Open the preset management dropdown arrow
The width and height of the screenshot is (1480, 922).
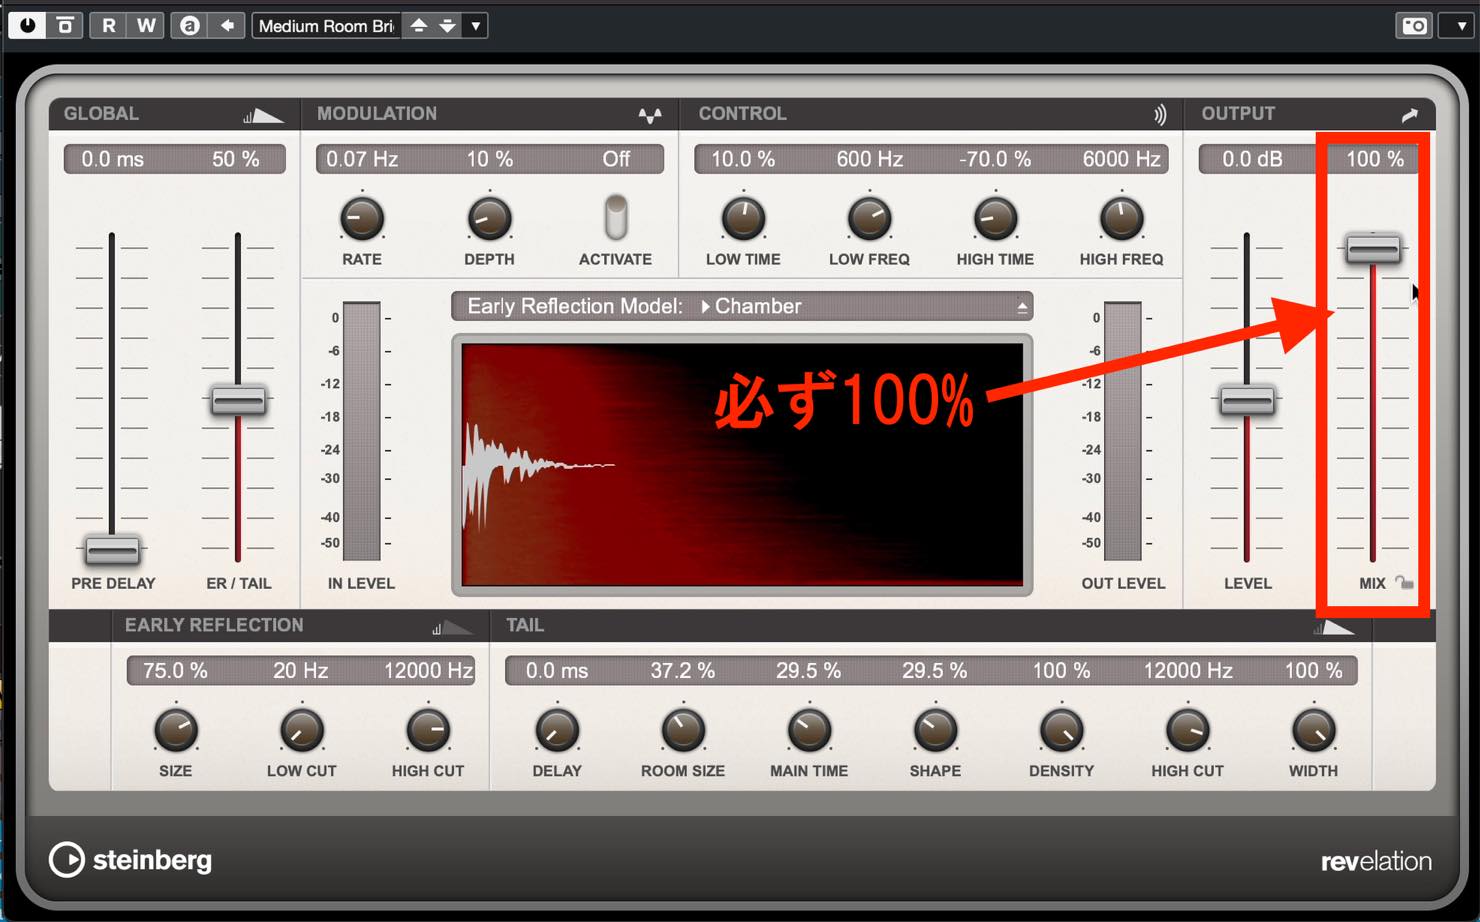coord(475,25)
